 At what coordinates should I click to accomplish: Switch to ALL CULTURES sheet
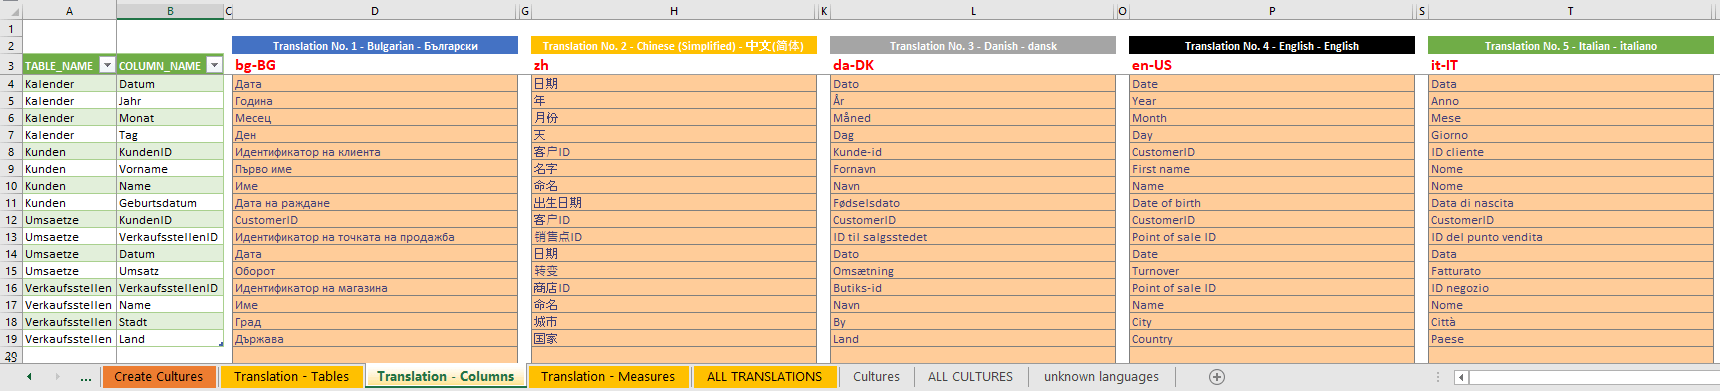pyautogui.click(x=970, y=377)
